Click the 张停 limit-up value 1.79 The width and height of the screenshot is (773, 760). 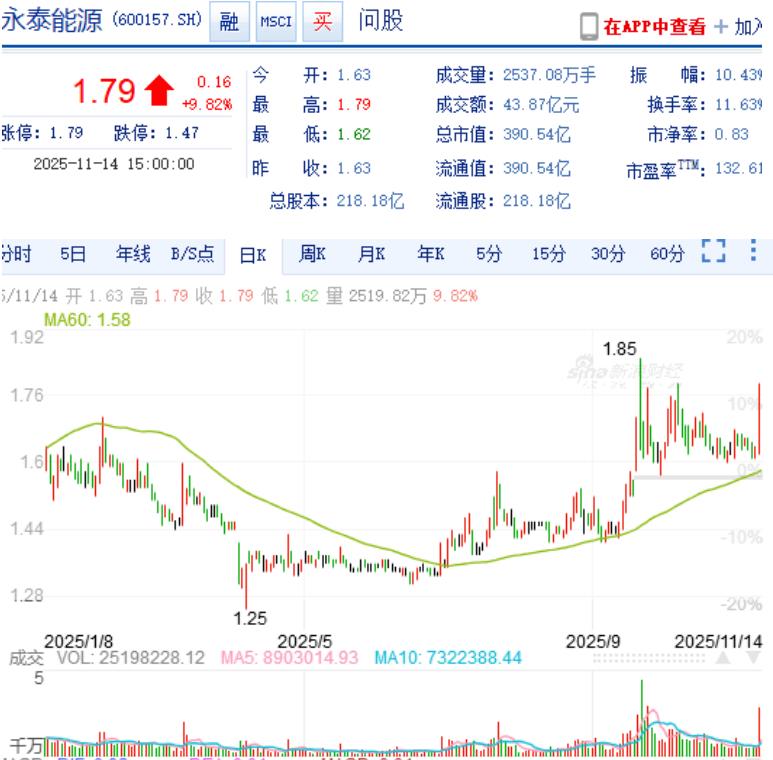coord(66,133)
